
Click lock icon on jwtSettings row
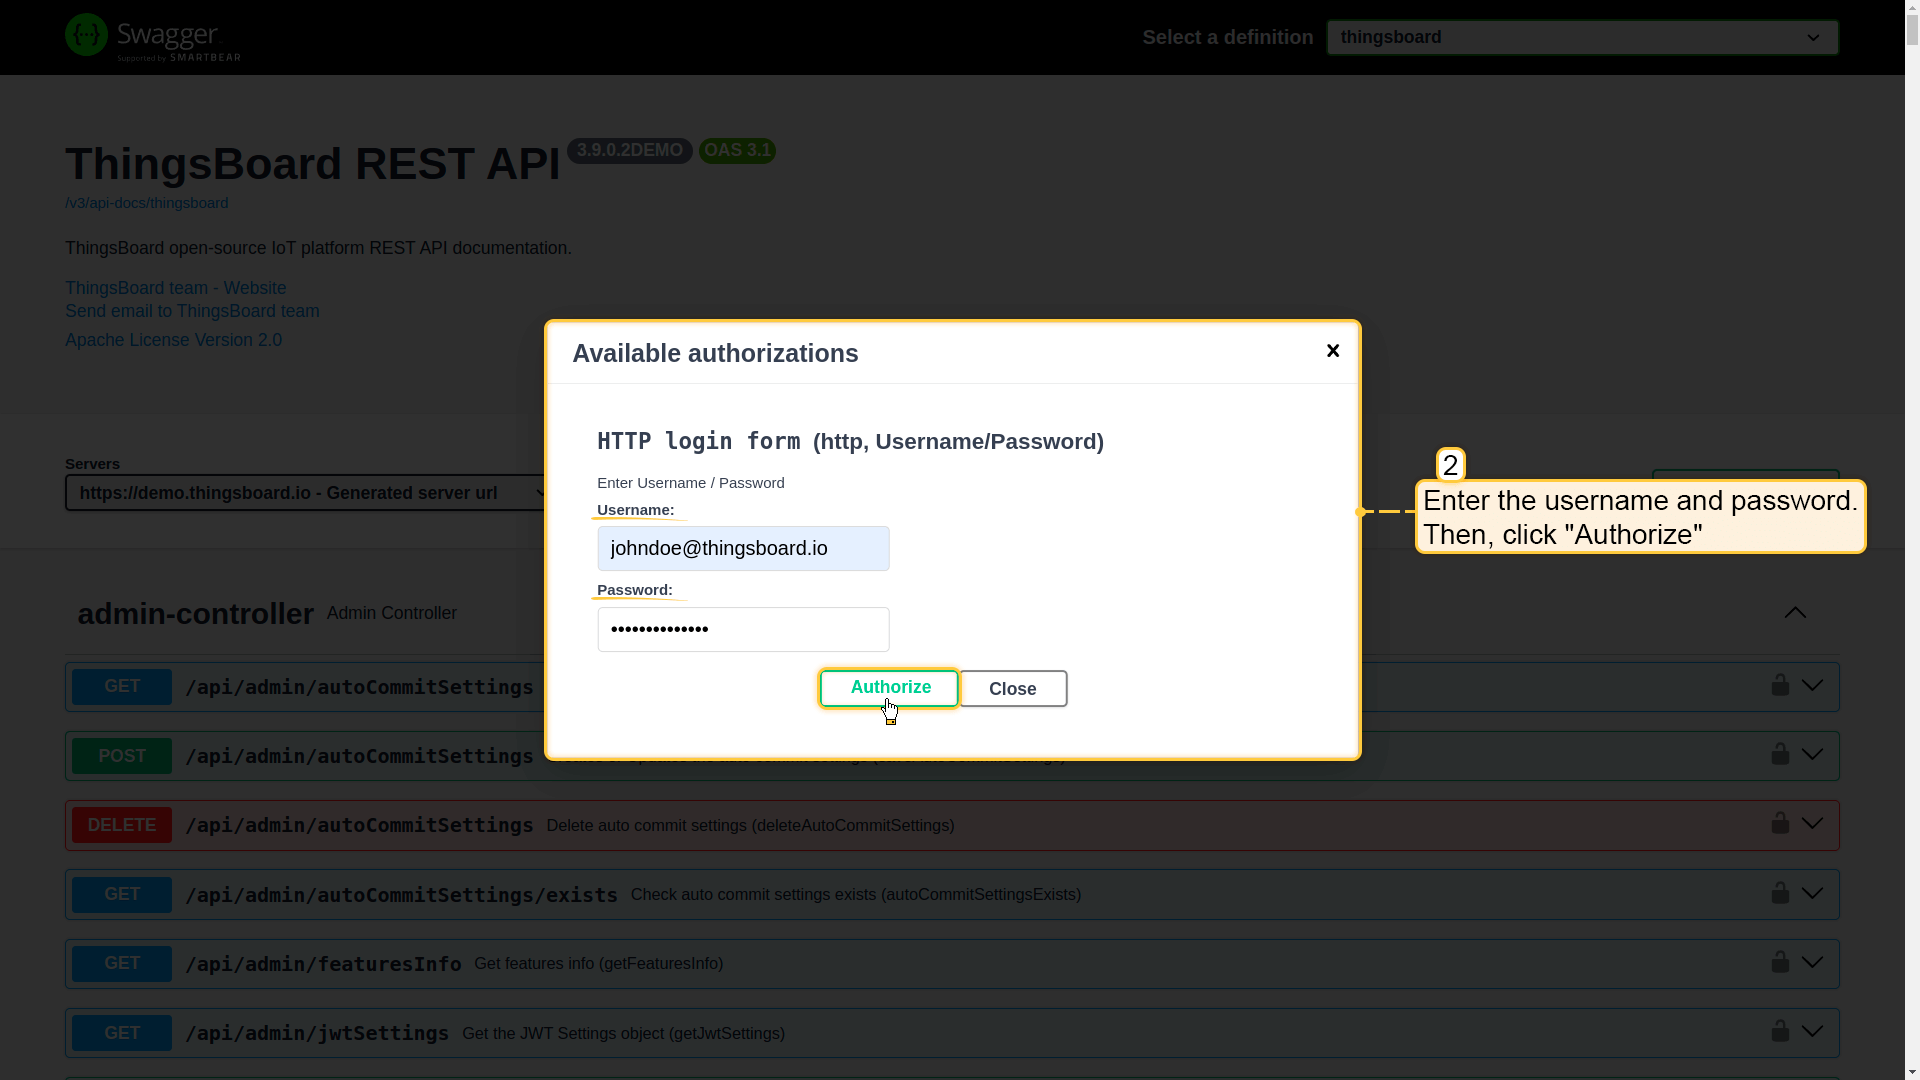pos(1780,1031)
